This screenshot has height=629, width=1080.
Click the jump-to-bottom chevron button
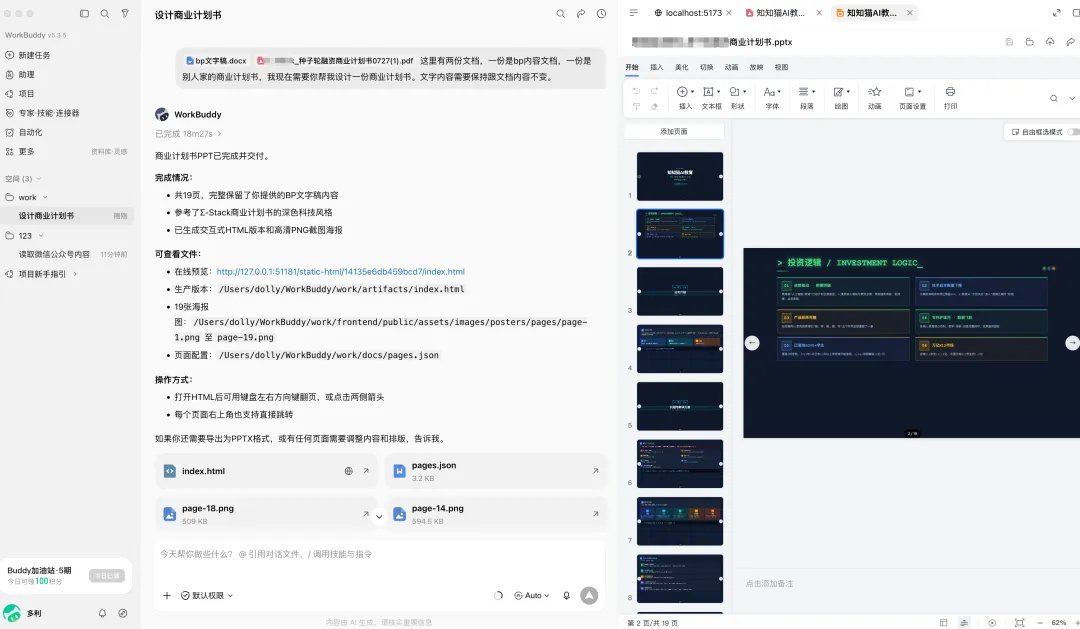pos(379,516)
